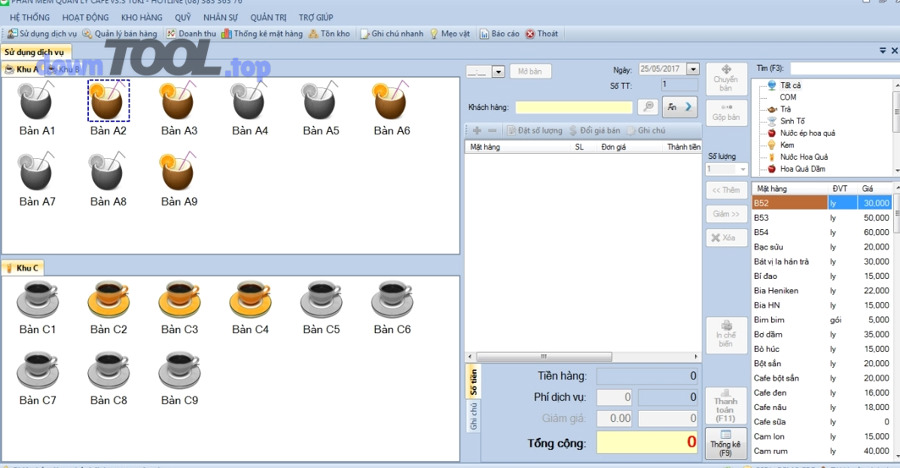Open the Số lượng quantity dropdown
900x468 pixels.
742,169
